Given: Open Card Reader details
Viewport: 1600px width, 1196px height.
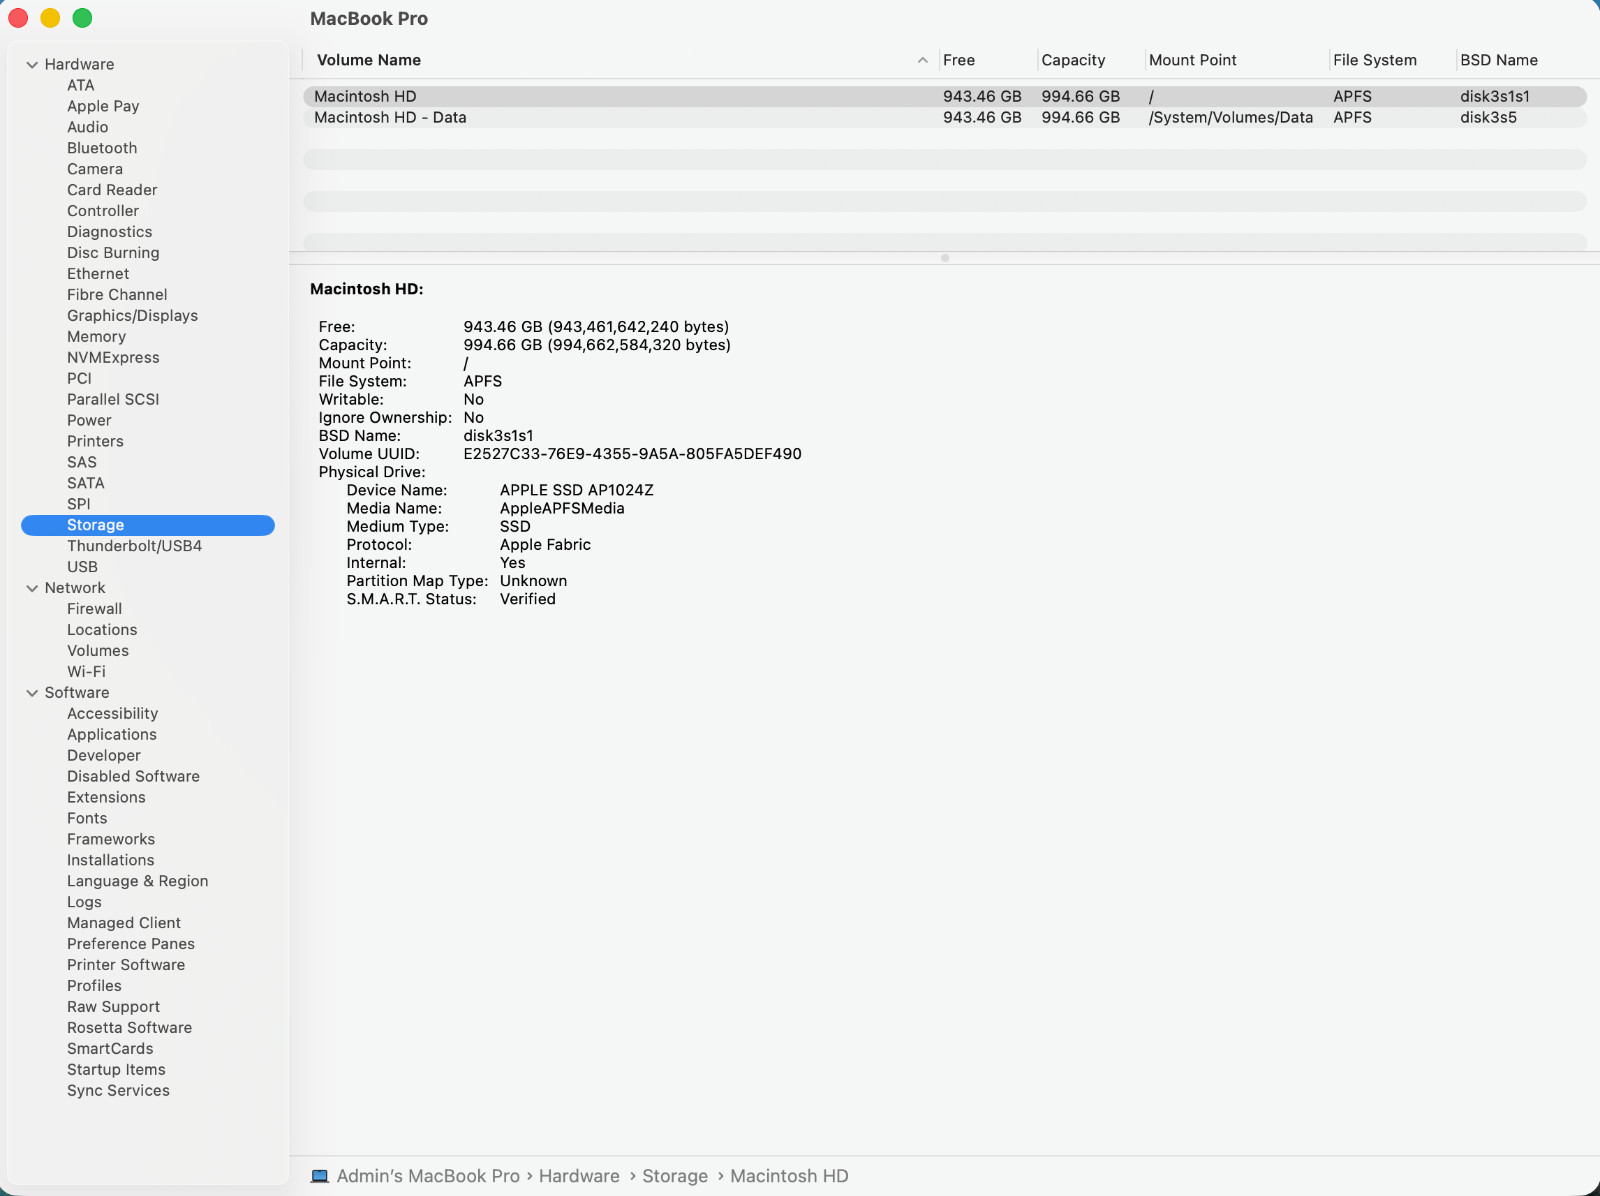Looking at the screenshot, I should pyautogui.click(x=112, y=191).
